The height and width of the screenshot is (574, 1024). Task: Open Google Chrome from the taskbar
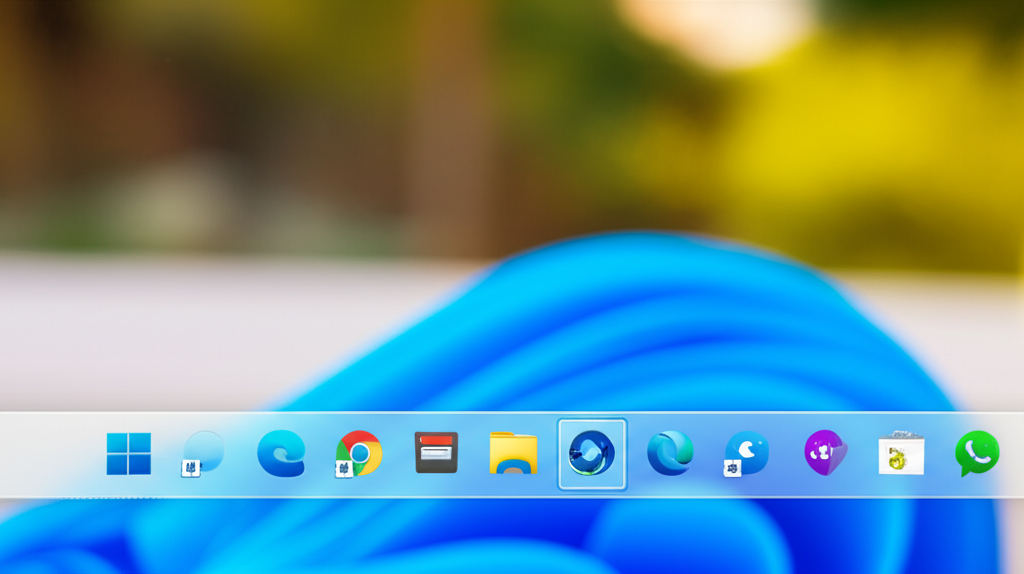360,452
